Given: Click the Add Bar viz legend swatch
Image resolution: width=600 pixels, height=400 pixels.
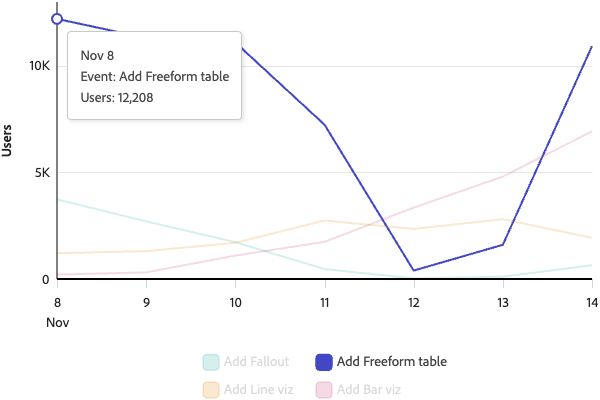Looking at the screenshot, I should point(324,390).
